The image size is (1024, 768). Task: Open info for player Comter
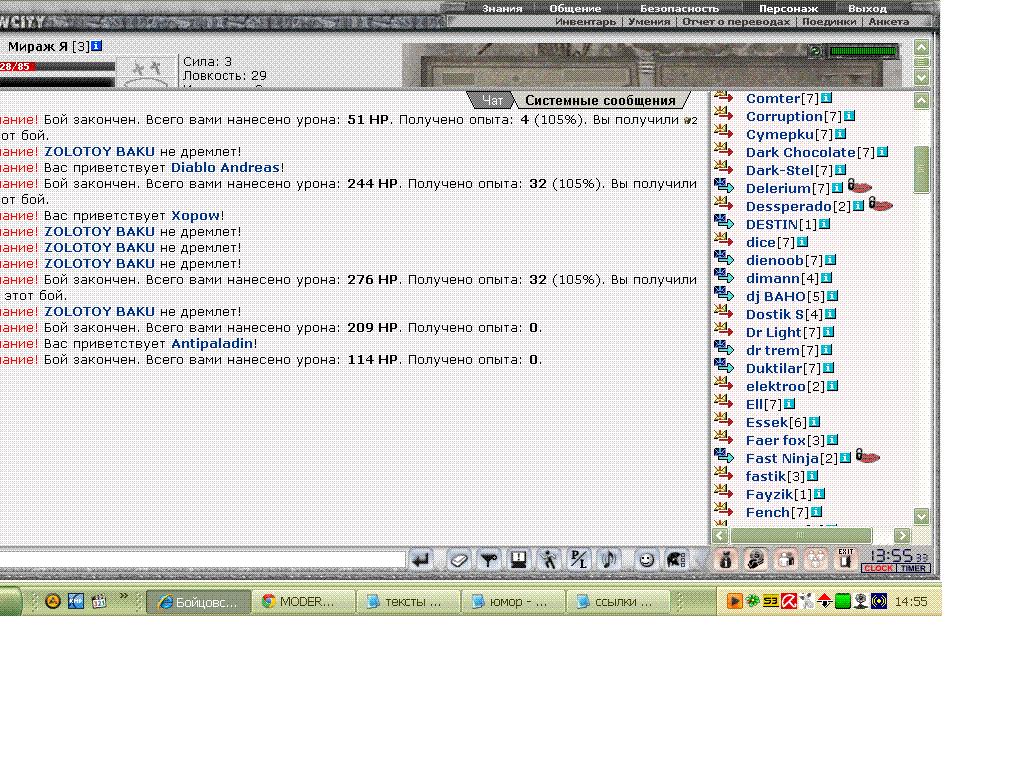click(x=826, y=98)
